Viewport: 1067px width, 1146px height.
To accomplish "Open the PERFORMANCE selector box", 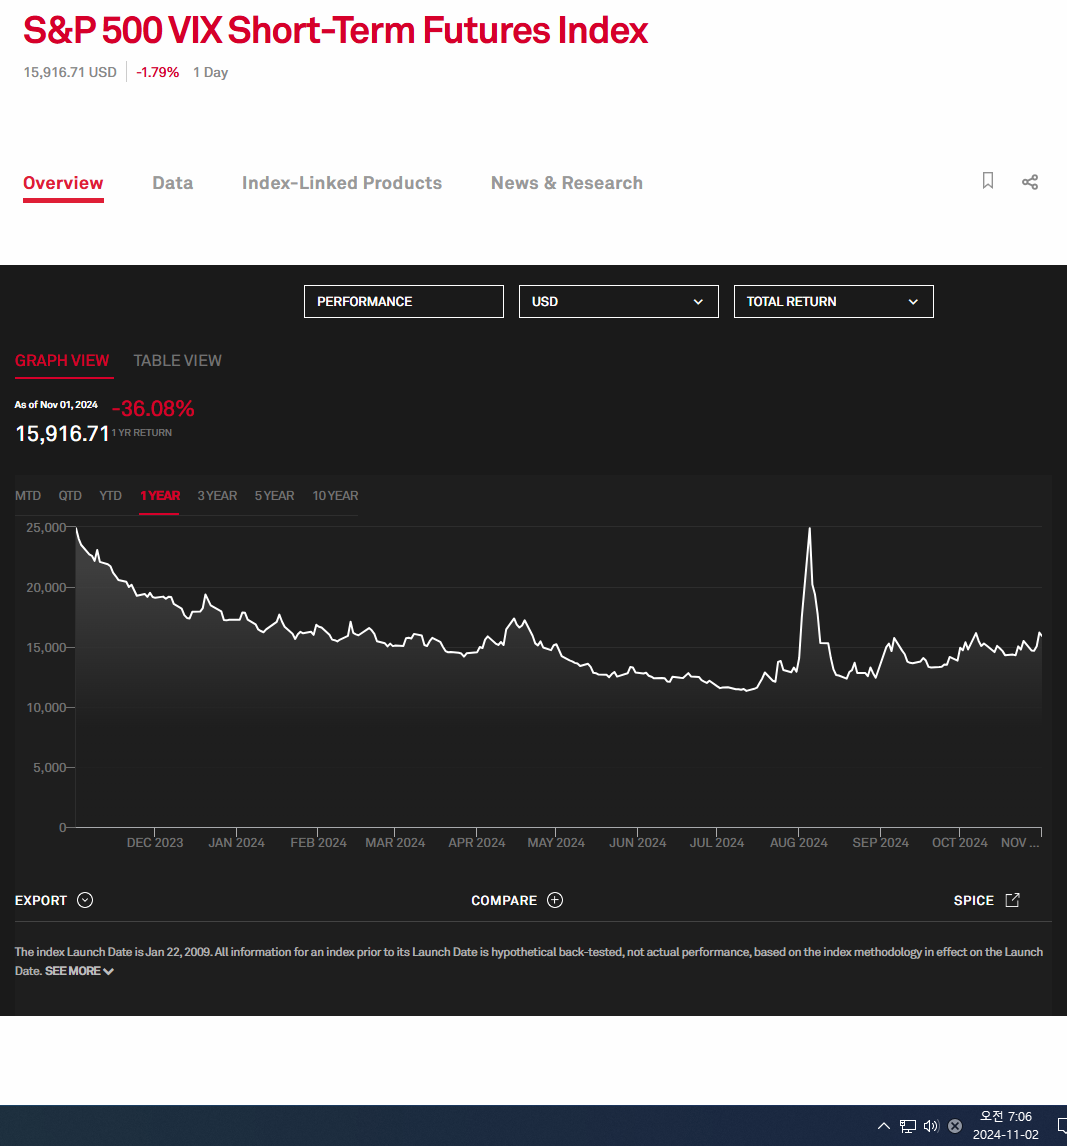I will coord(403,301).
